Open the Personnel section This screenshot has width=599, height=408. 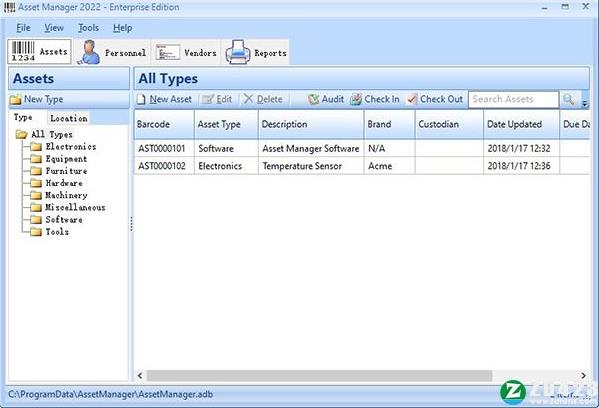click(x=112, y=52)
